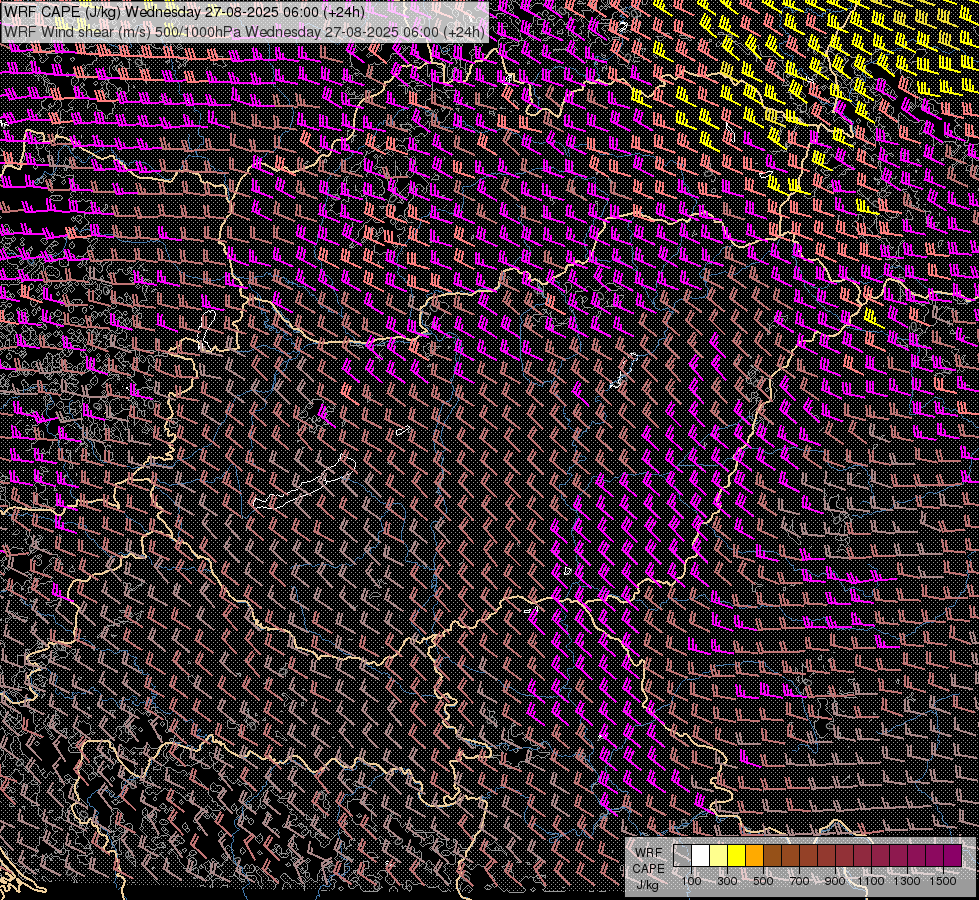979x900 pixels.
Task: Click the 1300 legend value label
Action: (907, 881)
